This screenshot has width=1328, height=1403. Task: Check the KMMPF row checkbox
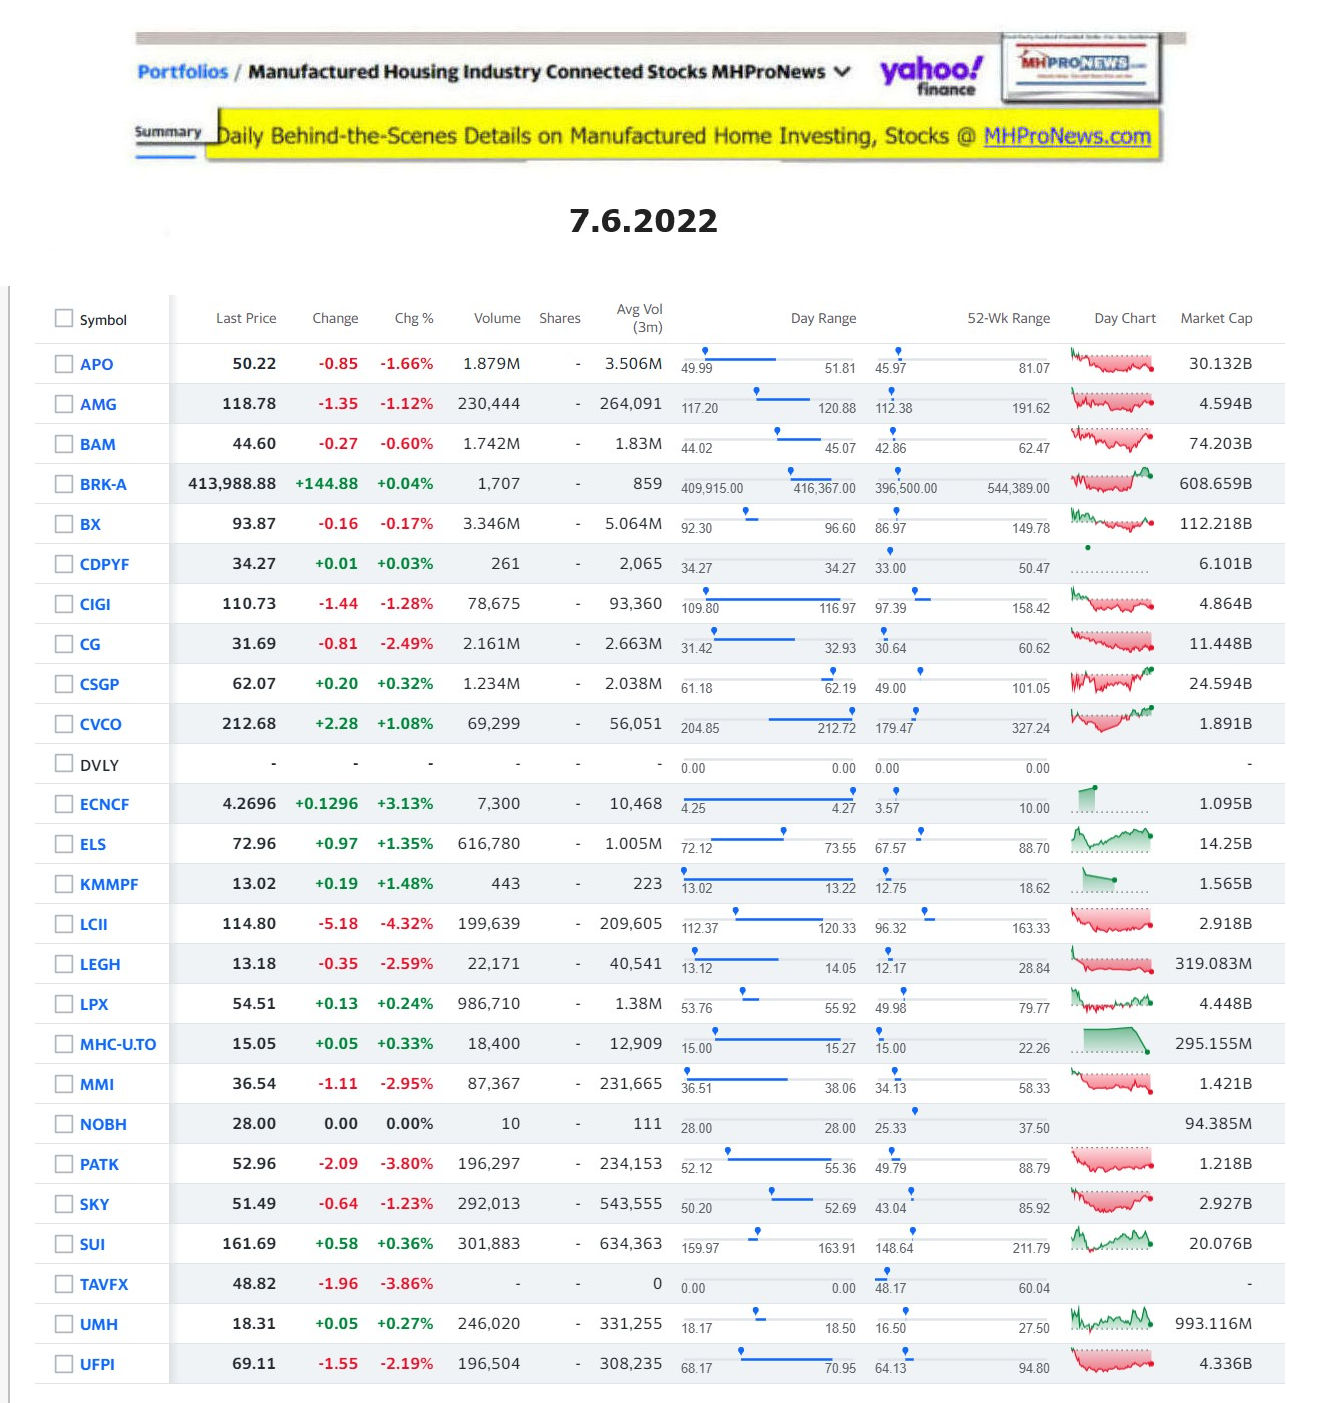tap(64, 884)
